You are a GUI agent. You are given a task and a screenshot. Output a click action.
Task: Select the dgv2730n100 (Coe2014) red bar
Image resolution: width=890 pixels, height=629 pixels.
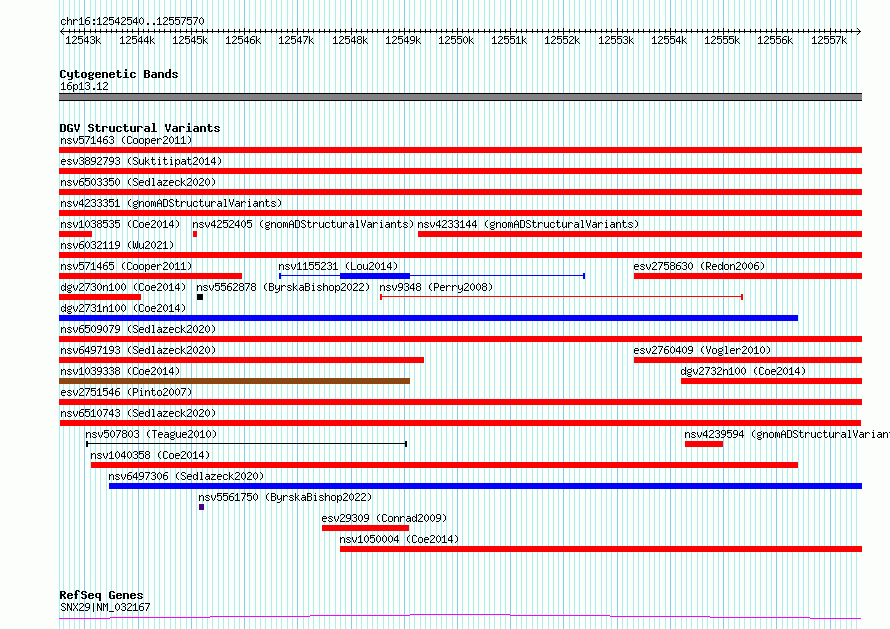(100, 297)
